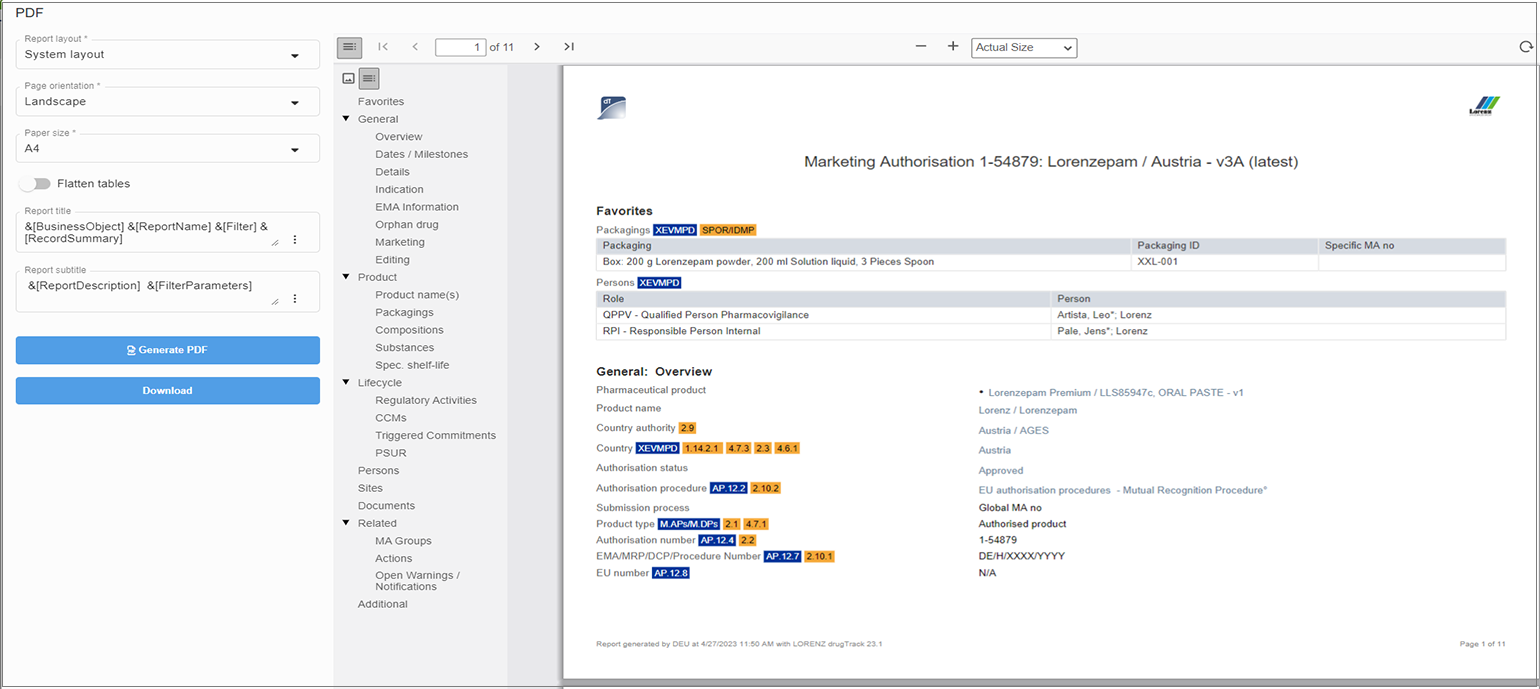This screenshot has width=1540, height=689.
Task: Collapse the Product outline section
Action: pos(345,277)
